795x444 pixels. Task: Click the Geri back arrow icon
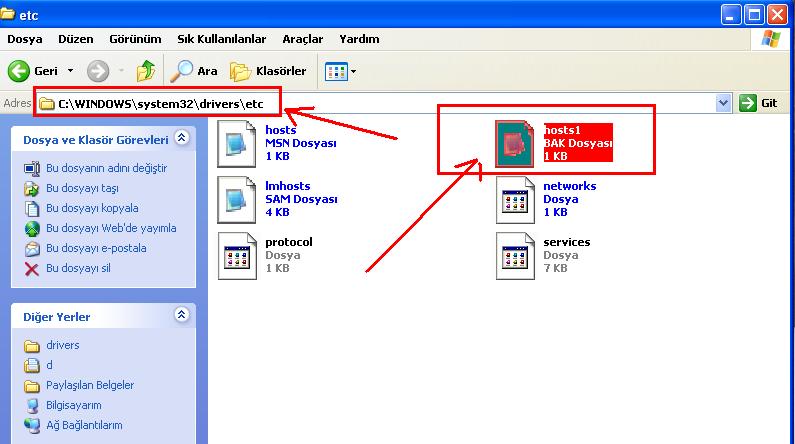tap(19, 71)
